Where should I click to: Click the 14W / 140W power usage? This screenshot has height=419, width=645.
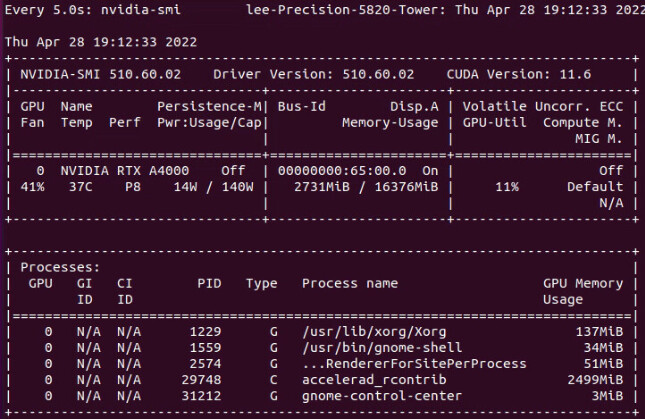click(x=213, y=187)
